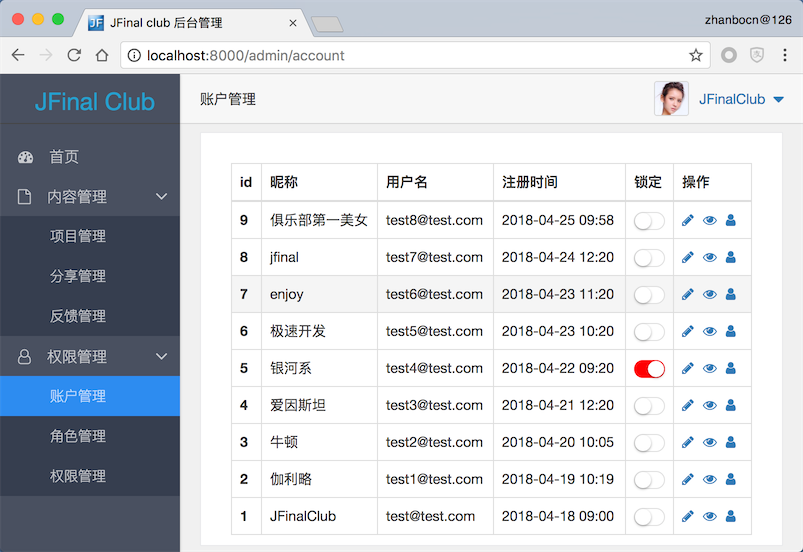Screen dimensions: 803x552
Task: Edit the 牛顿 account with pencil icon
Action: (688, 442)
